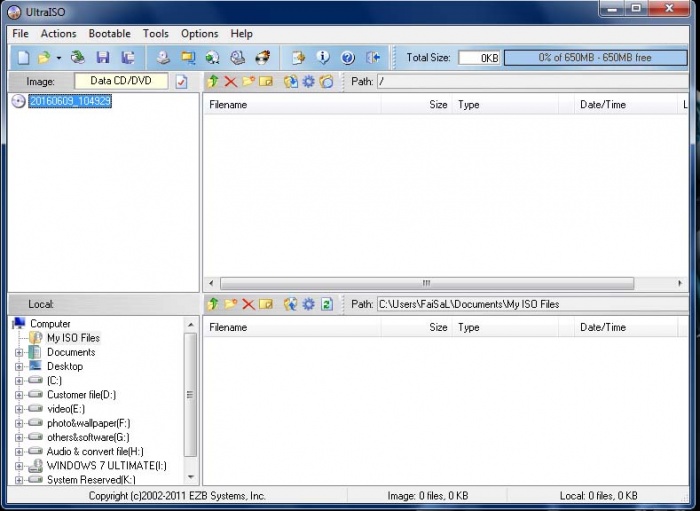Open the Options menu
Viewport: 700px width, 511px height.
200,34
